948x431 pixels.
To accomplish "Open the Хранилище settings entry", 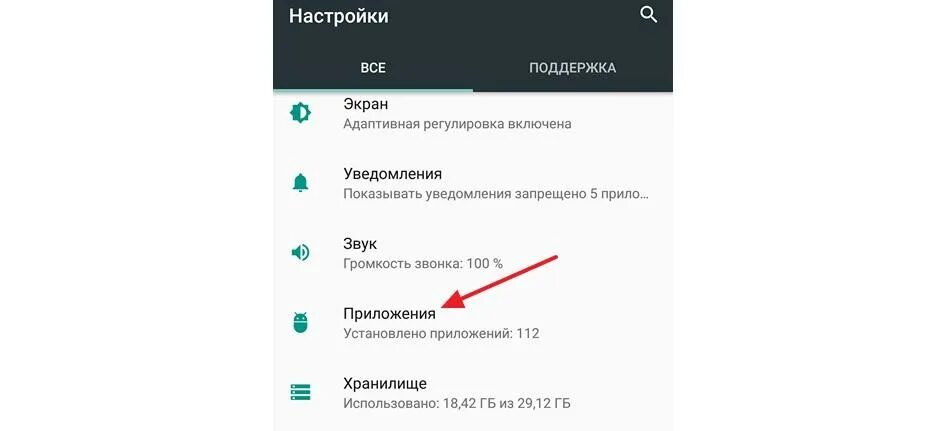I will 473,392.
